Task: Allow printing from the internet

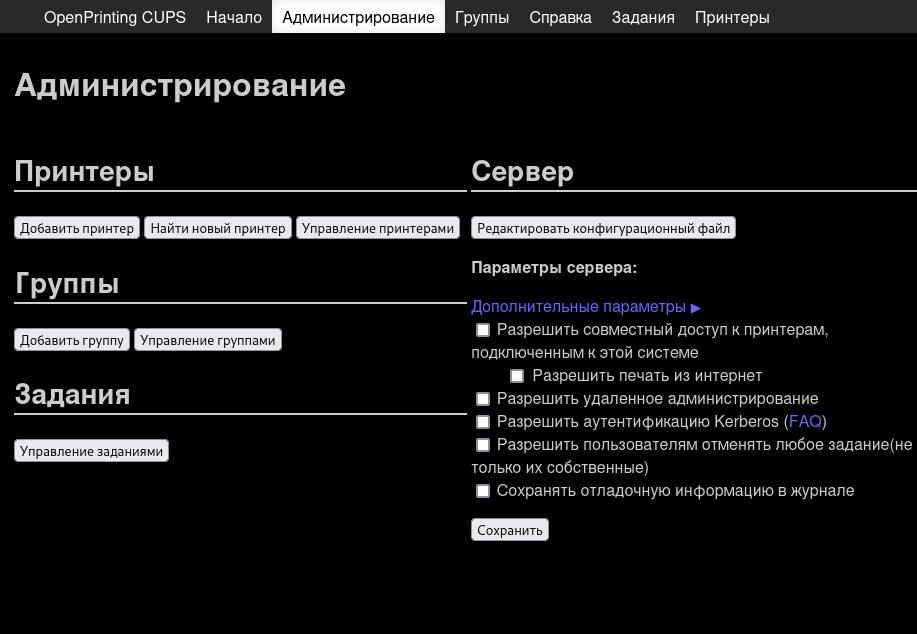Action: [x=517, y=375]
